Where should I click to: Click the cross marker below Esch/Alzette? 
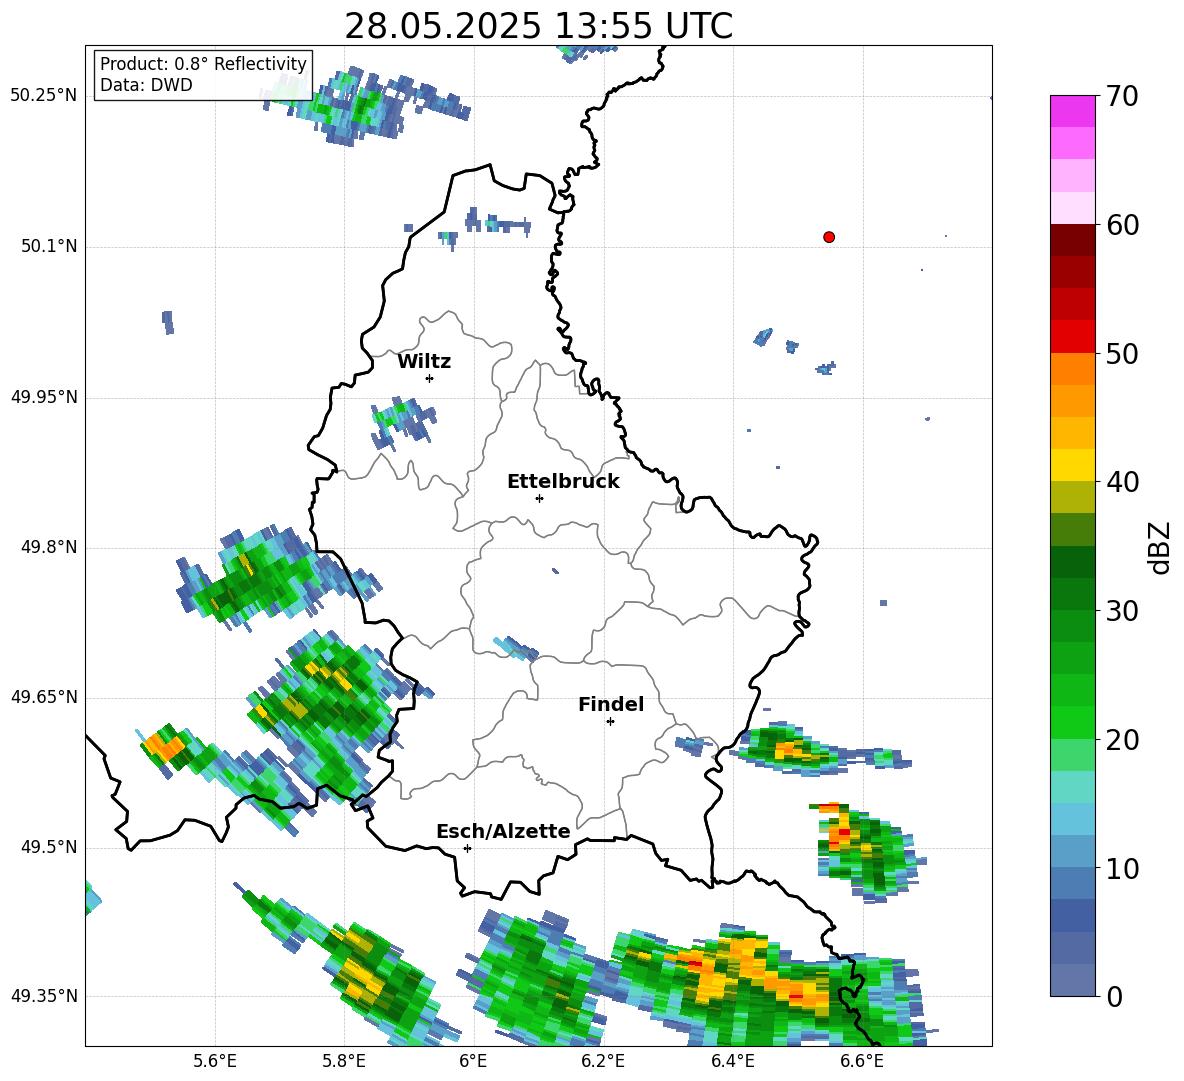click(x=467, y=848)
